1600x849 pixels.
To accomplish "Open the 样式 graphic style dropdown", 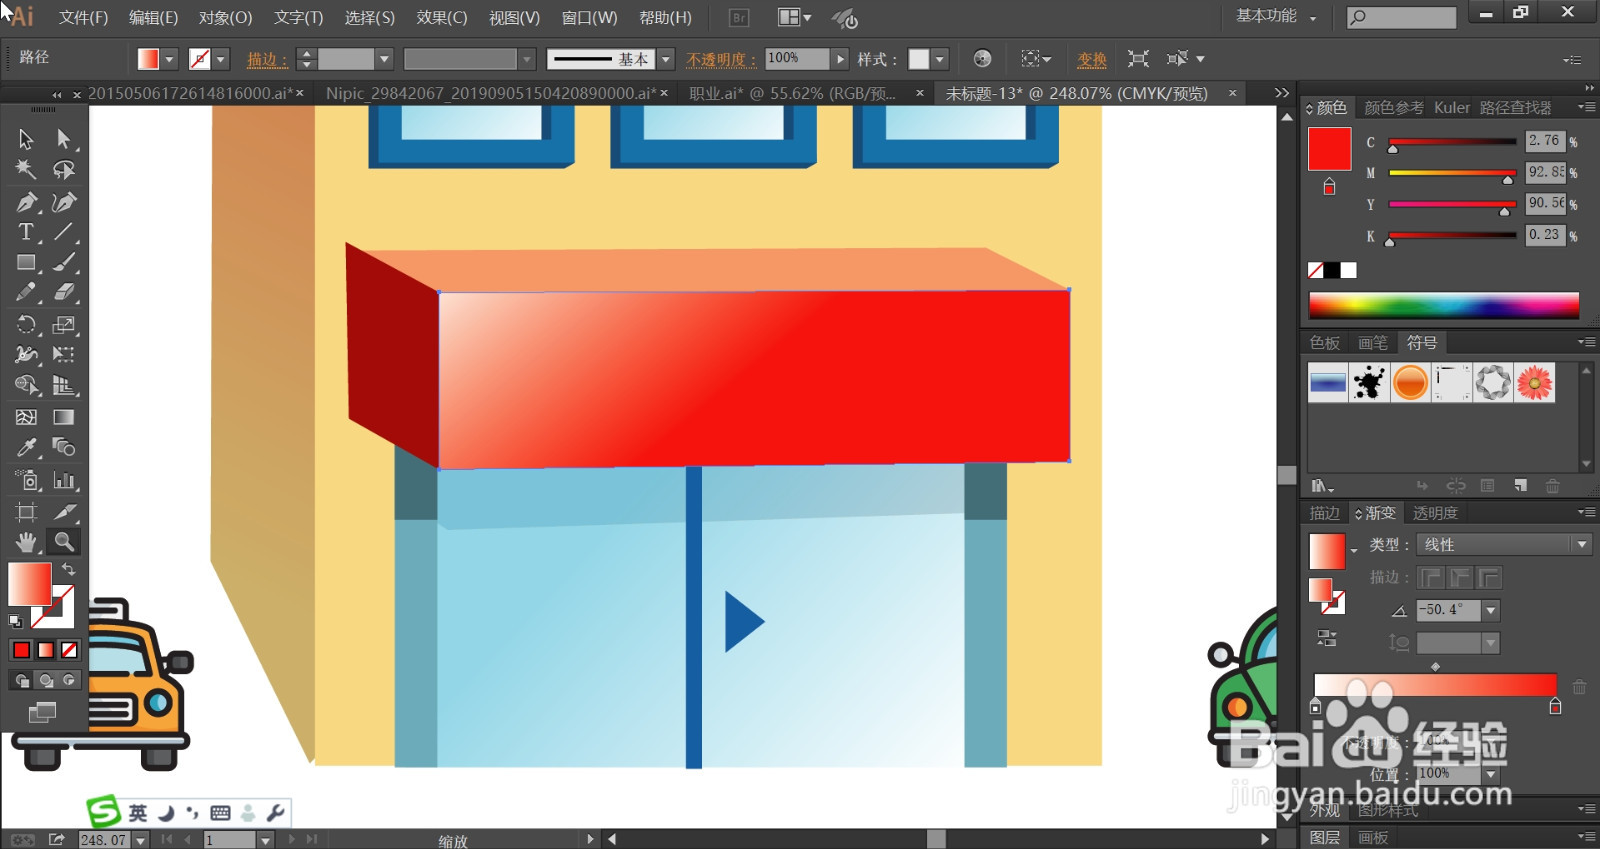I will pyautogui.click(x=940, y=60).
